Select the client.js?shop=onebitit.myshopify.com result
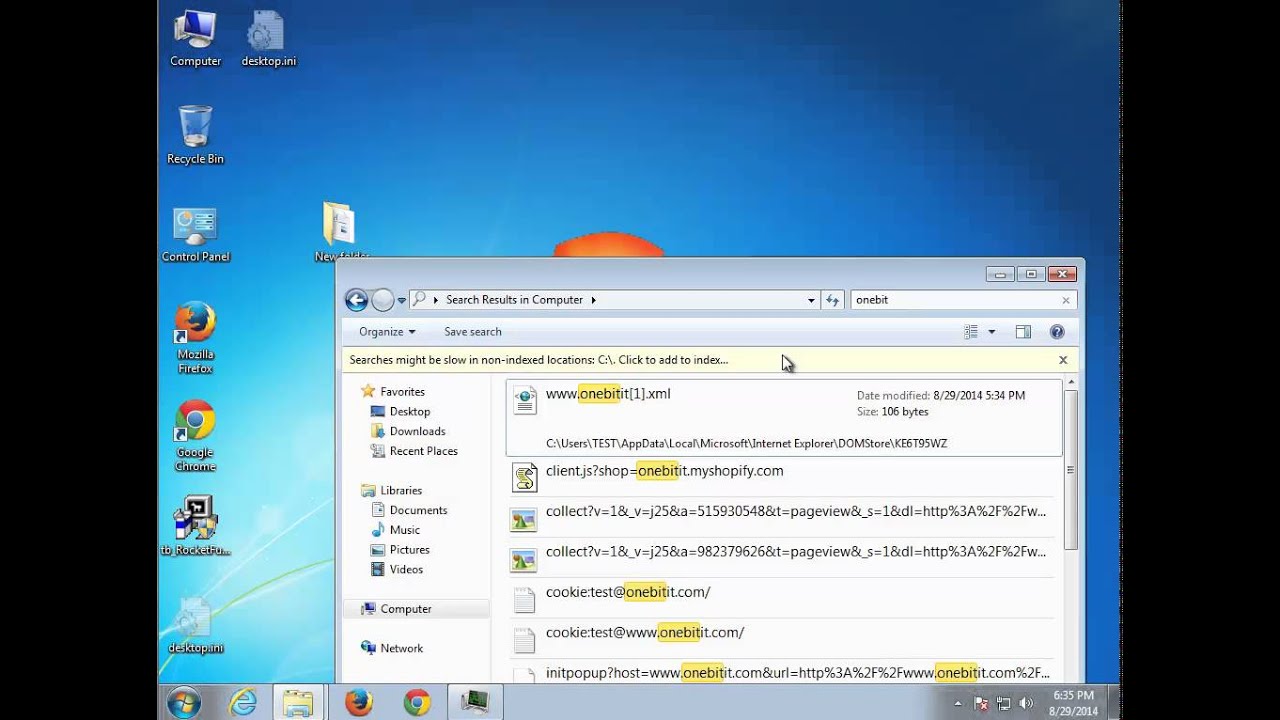Viewport: 1280px width, 720px height. point(782,477)
